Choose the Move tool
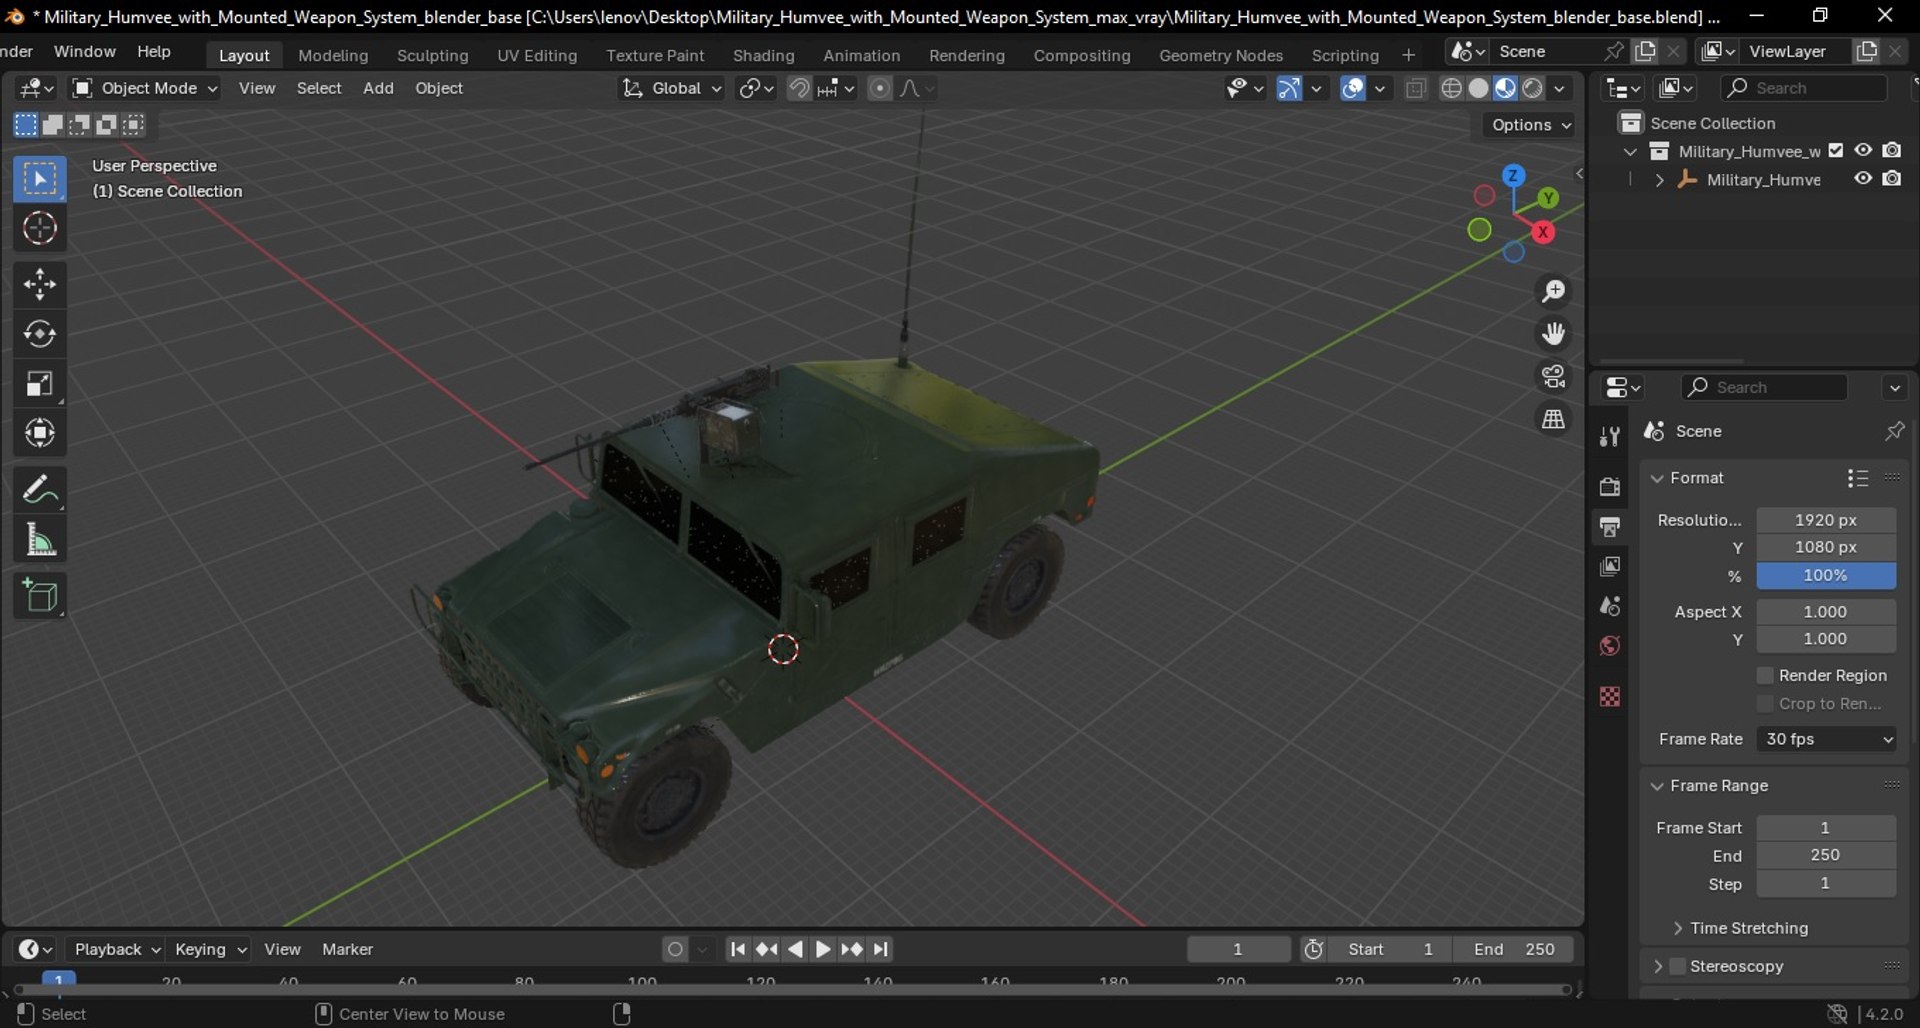The height and width of the screenshot is (1028, 1920). click(40, 285)
